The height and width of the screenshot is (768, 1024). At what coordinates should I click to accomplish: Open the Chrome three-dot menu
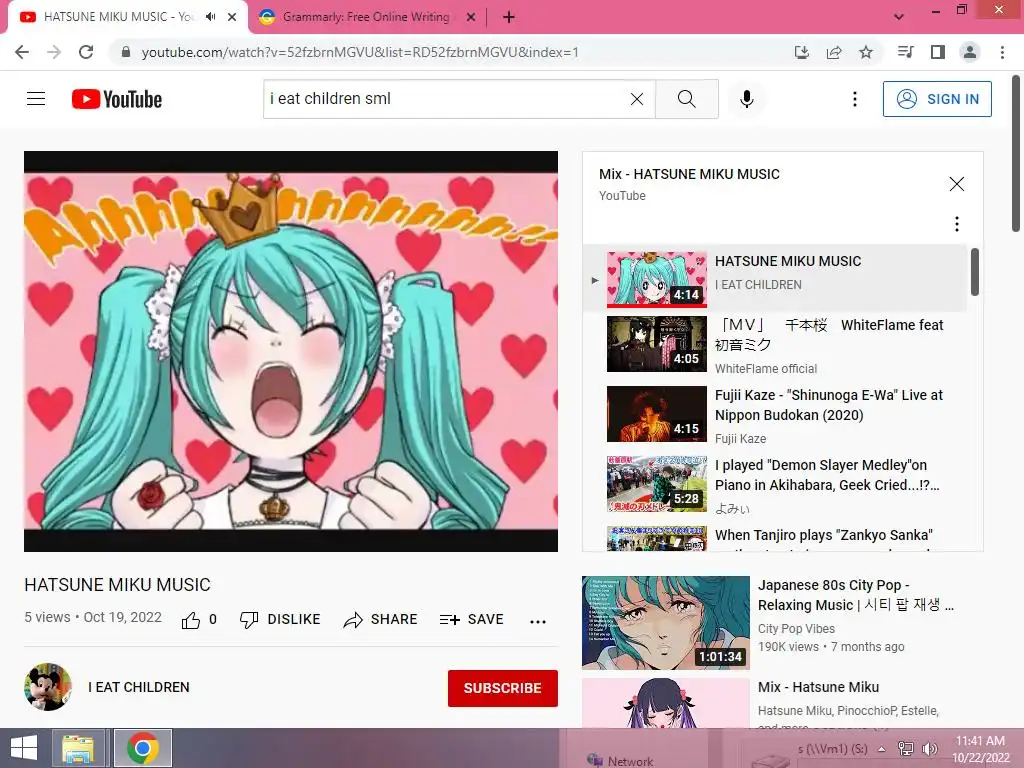point(1002,52)
